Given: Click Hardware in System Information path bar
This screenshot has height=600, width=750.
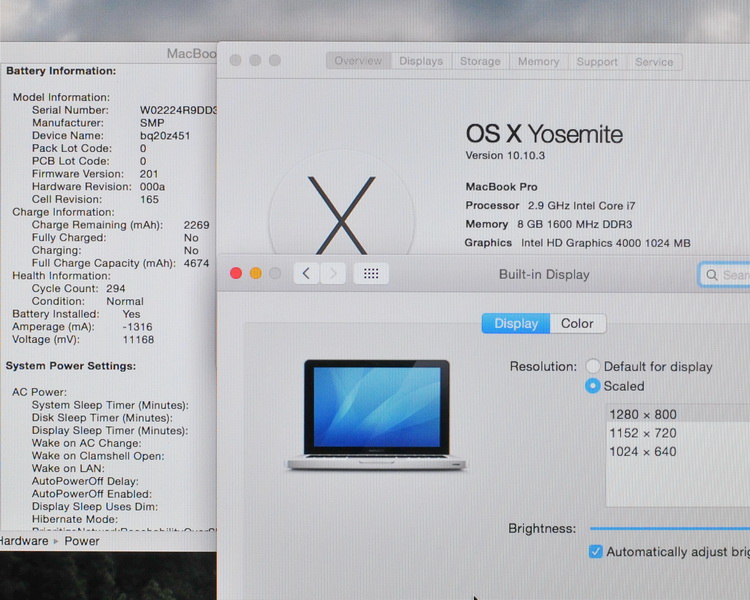Looking at the screenshot, I should (24, 541).
